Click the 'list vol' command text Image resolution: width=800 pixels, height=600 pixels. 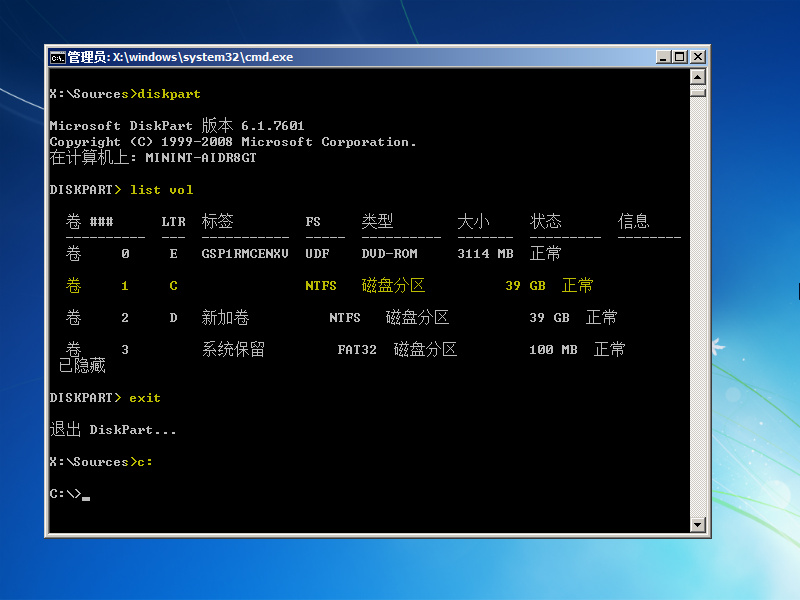pyautogui.click(x=161, y=190)
